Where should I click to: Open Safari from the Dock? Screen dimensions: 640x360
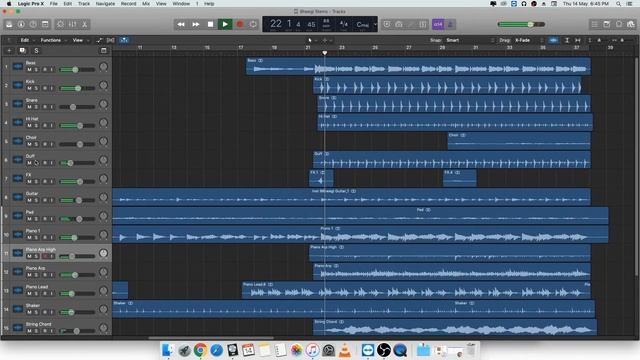pos(216,350)
